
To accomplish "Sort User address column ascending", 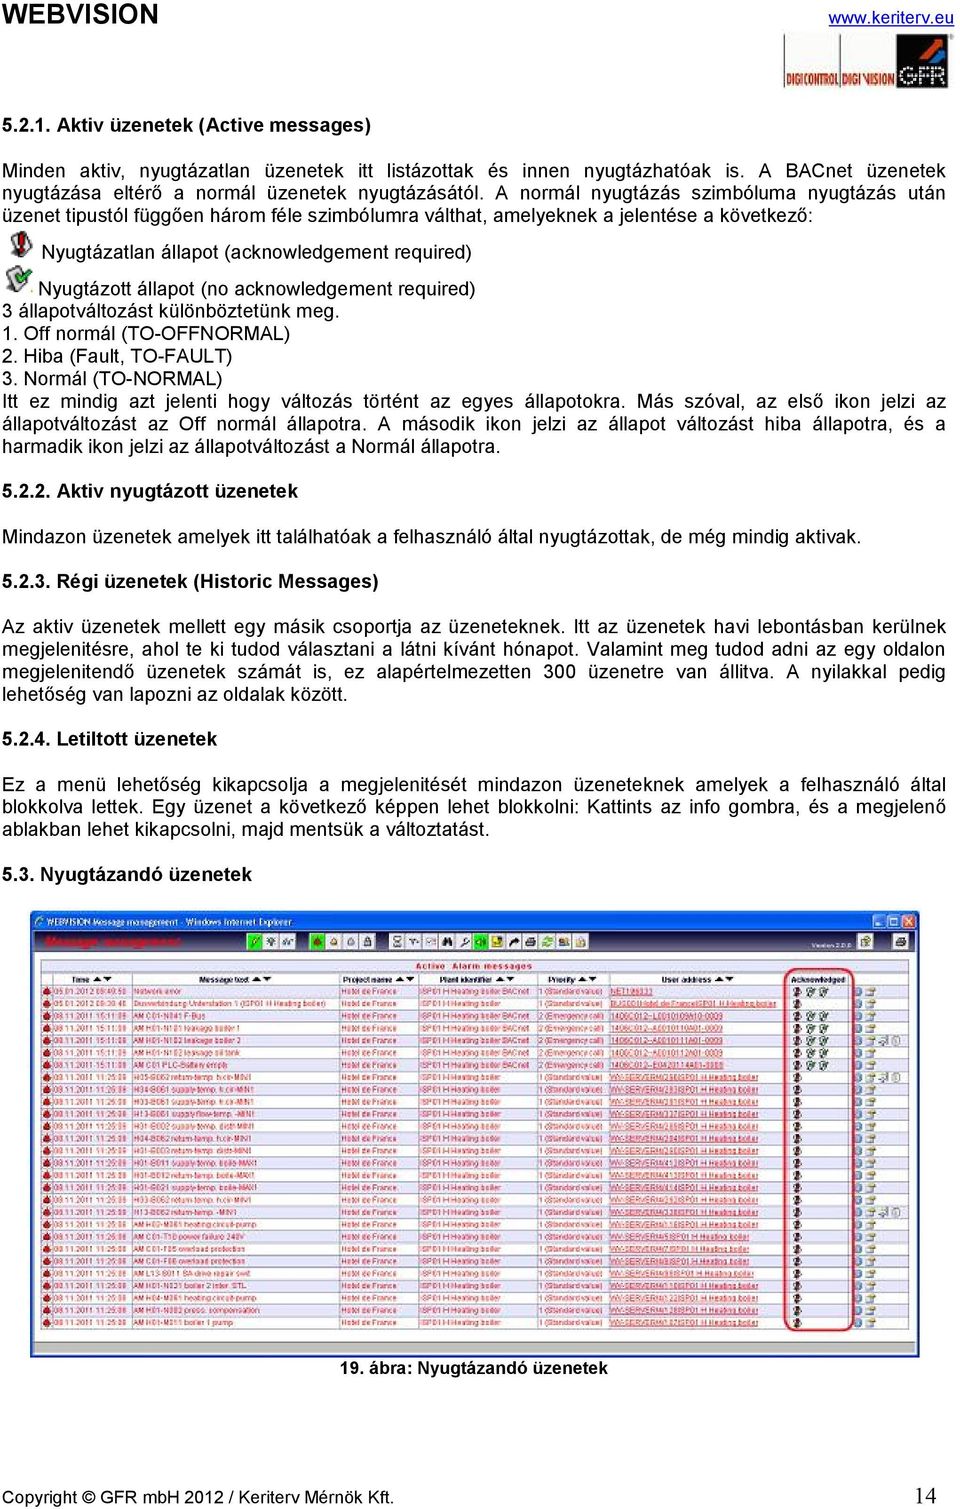I will 718,980.
